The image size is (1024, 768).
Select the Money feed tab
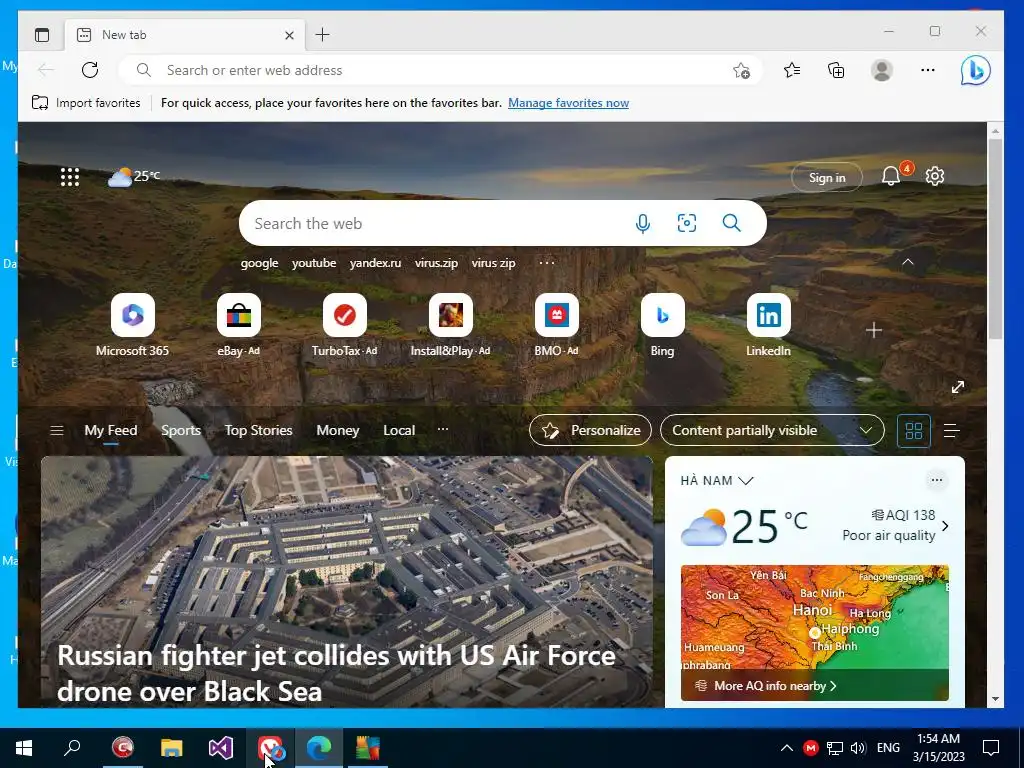coord(338,430)
